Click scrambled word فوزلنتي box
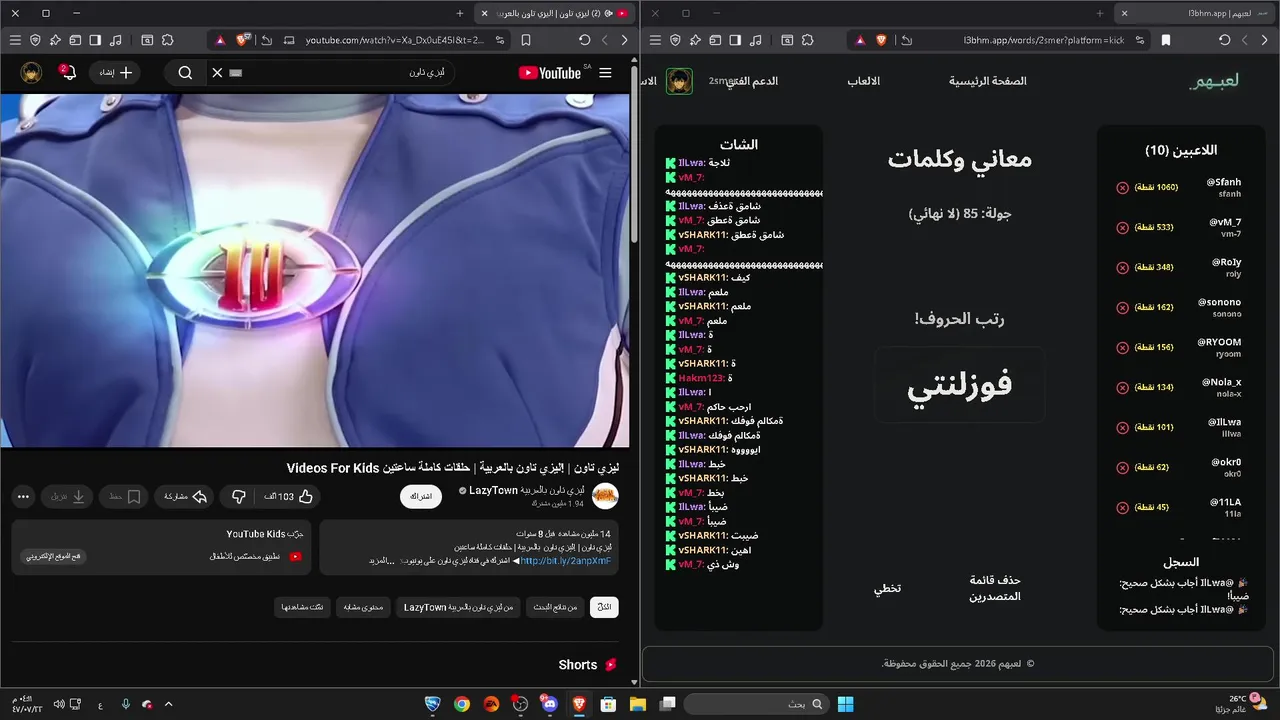The image size is (1280, 720). pyautogui.click(x=960, y=385)
